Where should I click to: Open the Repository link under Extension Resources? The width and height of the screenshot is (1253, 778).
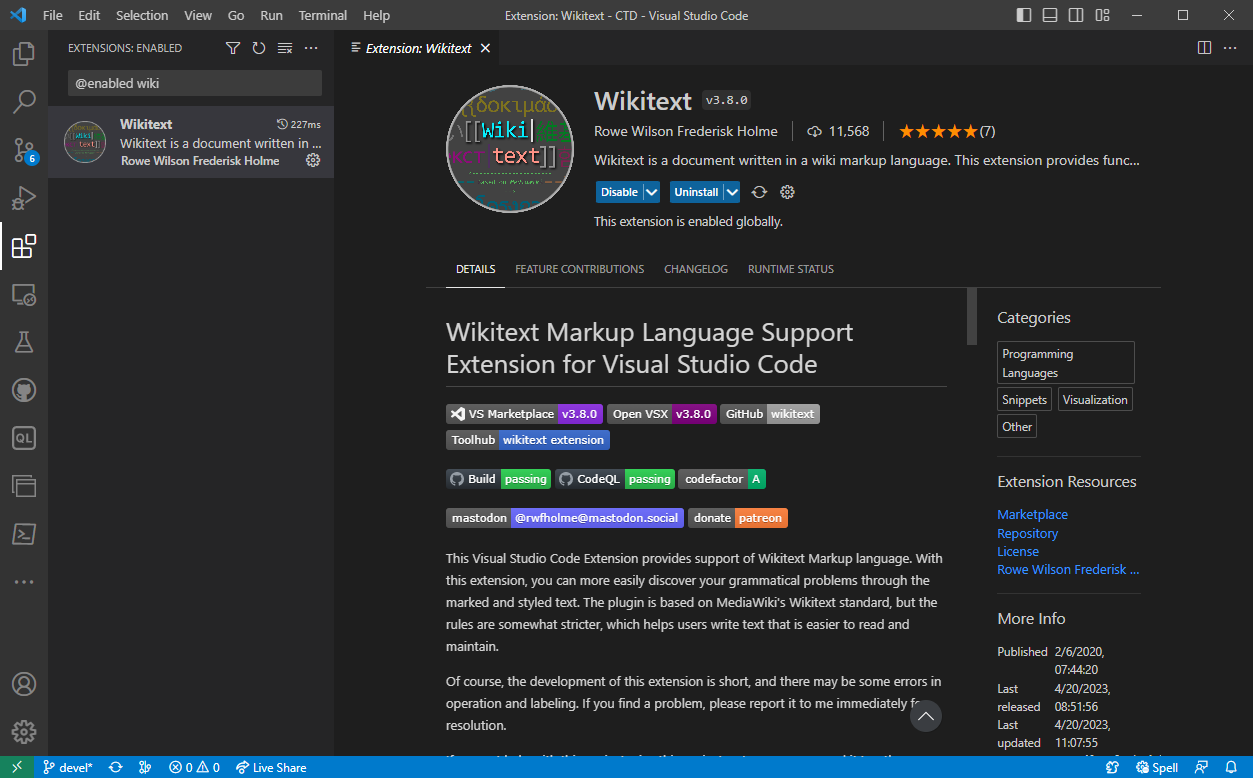coord(1027,533)
